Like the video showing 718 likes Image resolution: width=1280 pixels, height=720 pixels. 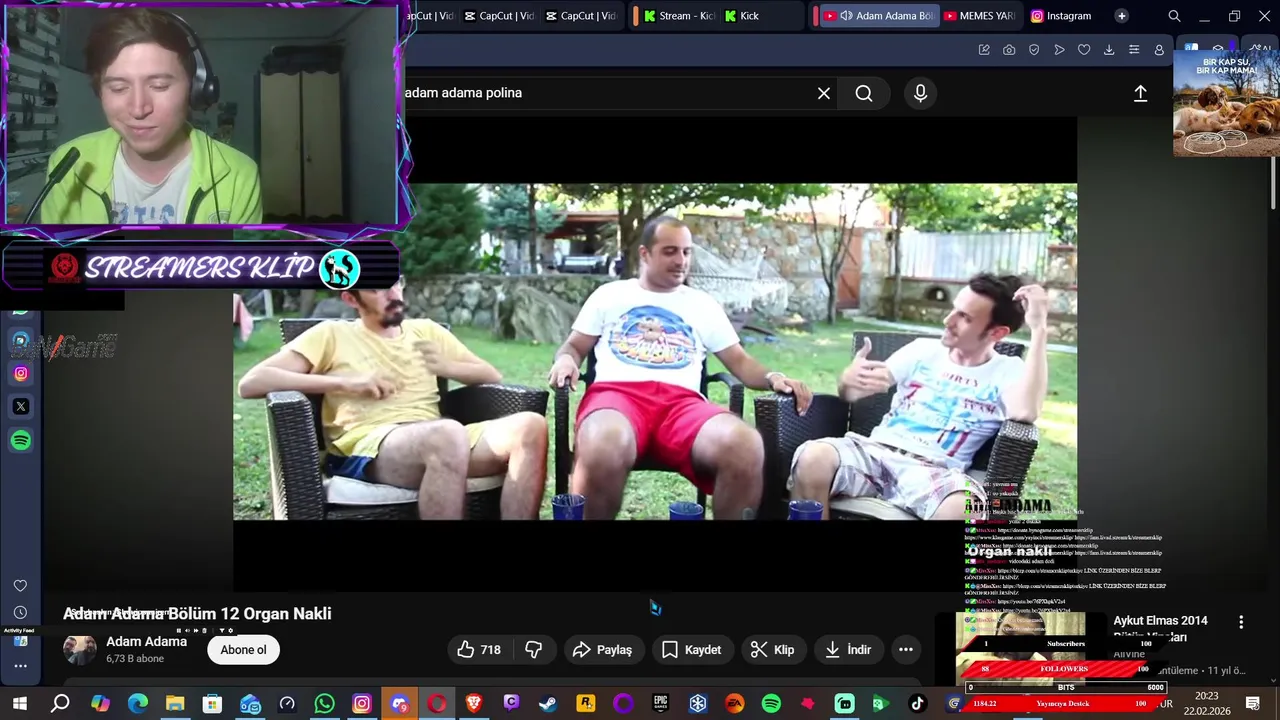[479, 650]
